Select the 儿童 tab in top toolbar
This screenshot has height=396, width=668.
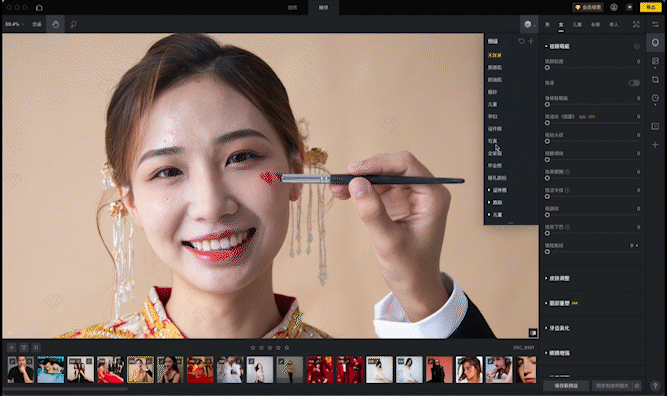coord(577,25)
